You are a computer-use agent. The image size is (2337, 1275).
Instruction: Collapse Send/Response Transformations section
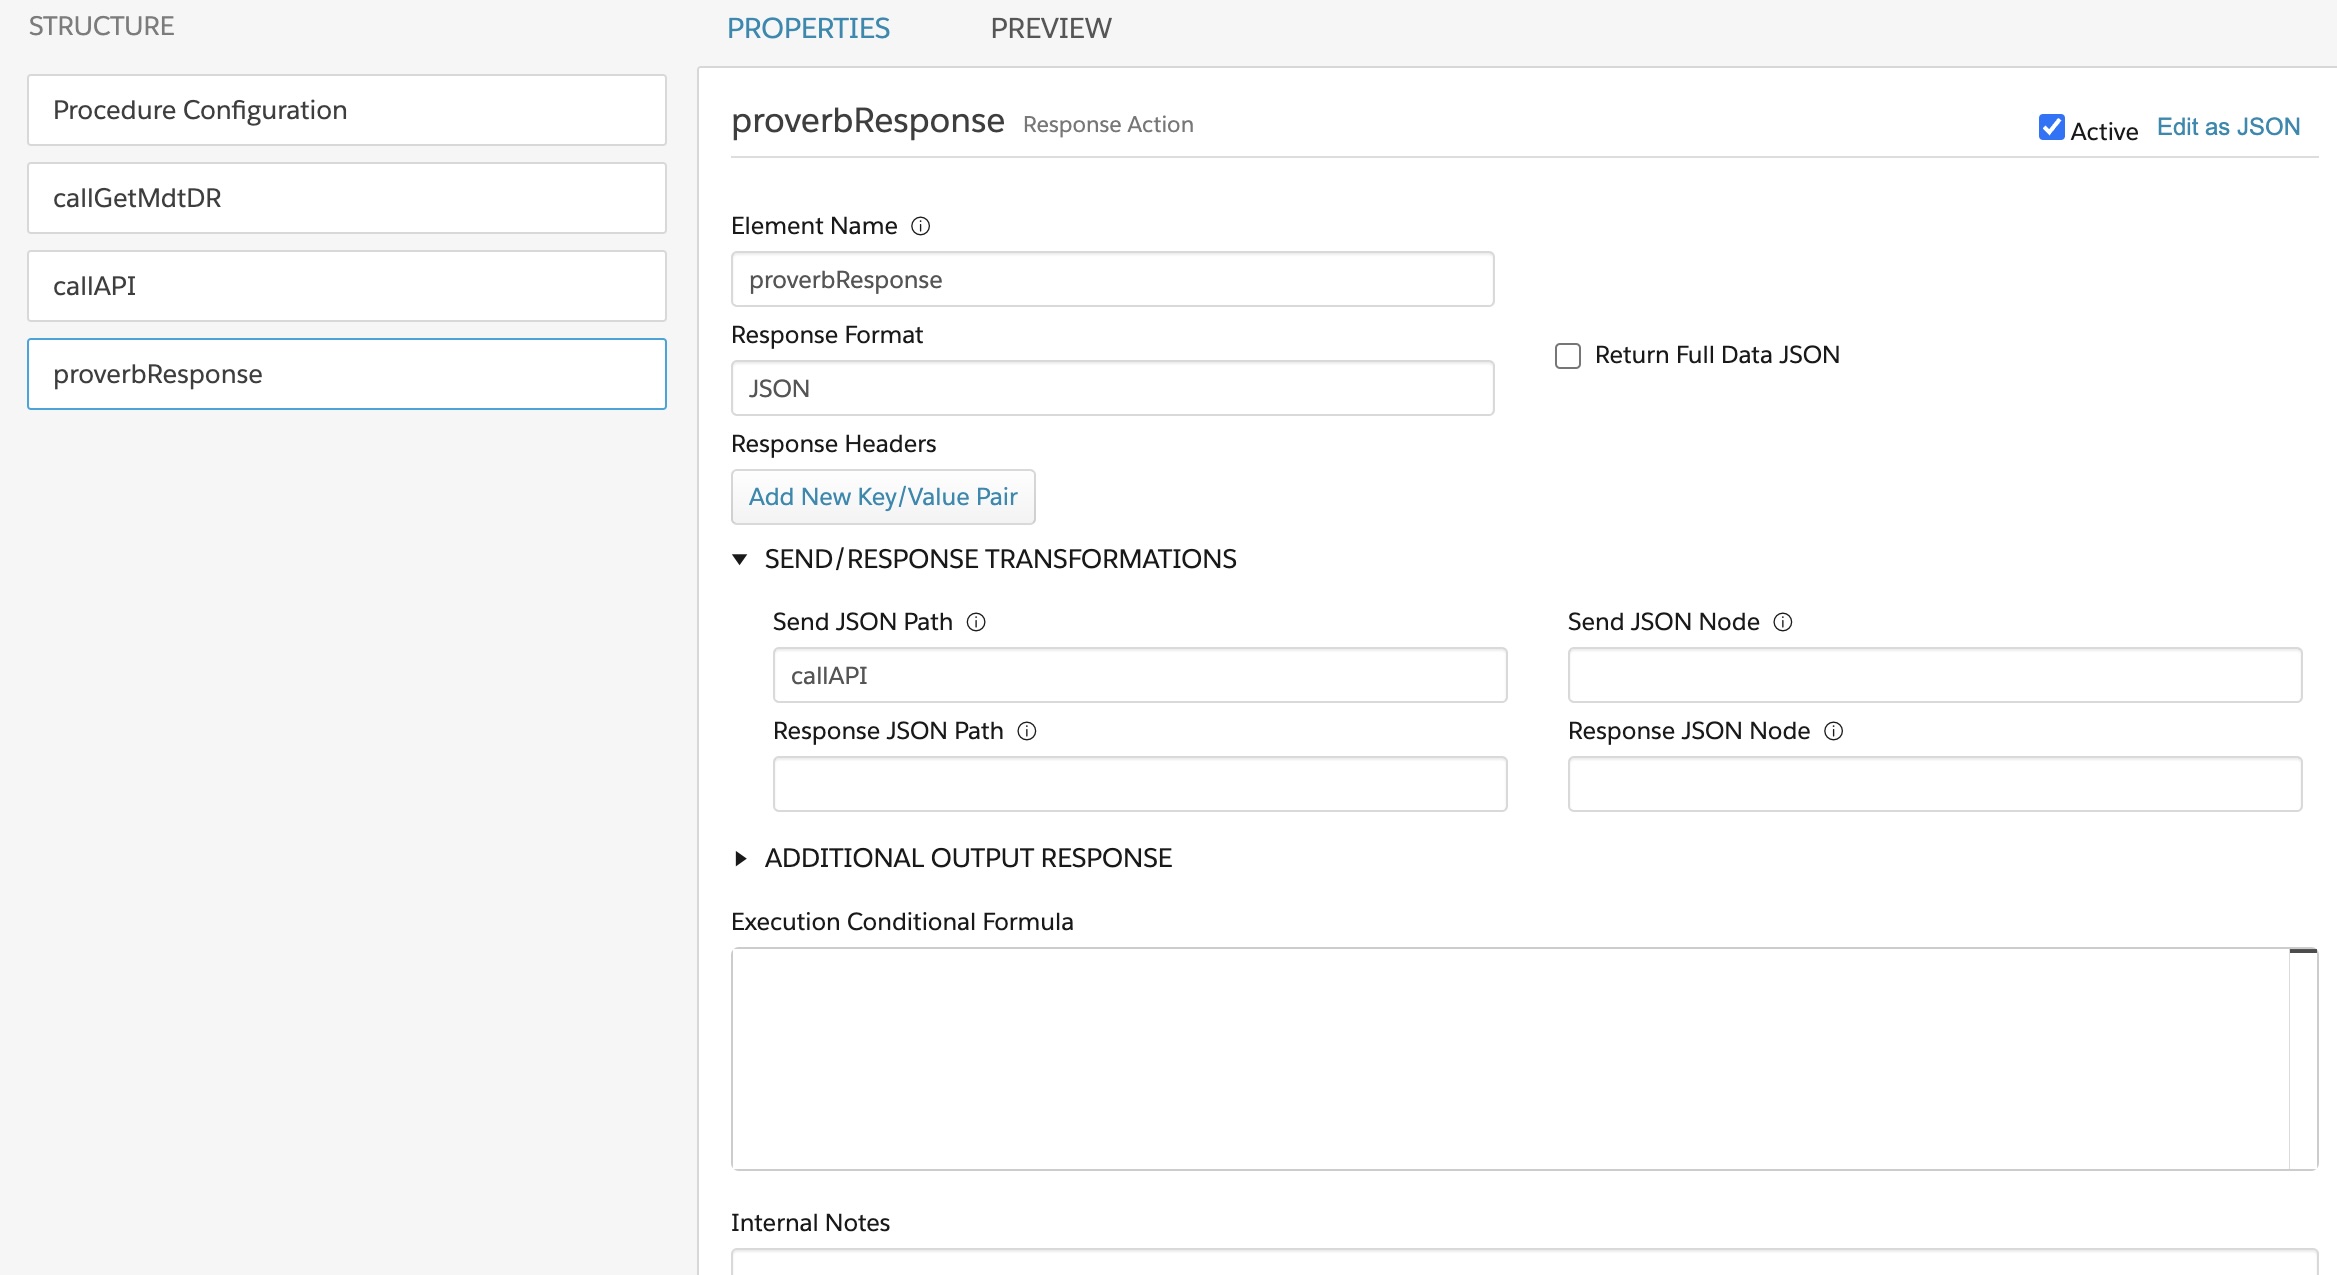tap(740, 559)
